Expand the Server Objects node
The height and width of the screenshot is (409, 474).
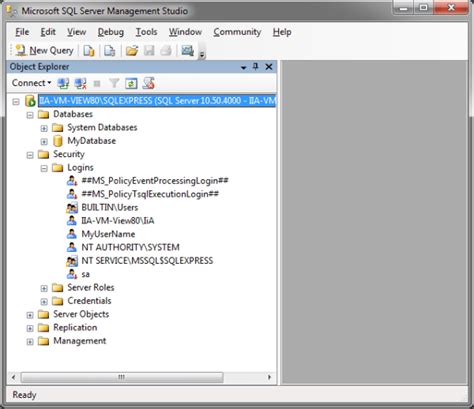pyautogui.click(x=30, y=315)
